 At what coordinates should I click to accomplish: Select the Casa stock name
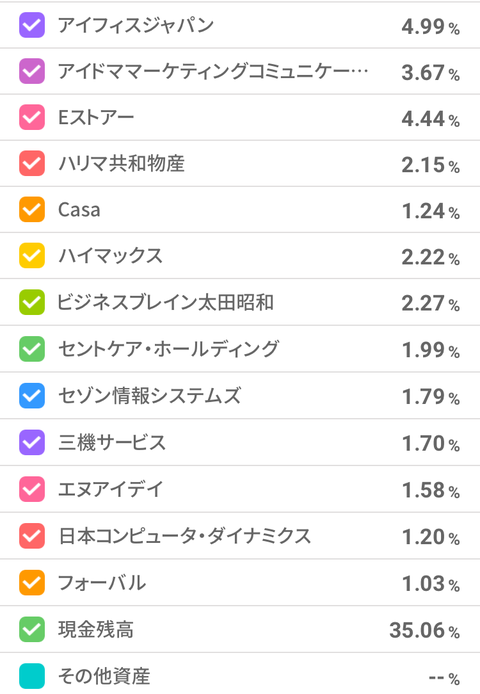pyautogui.click(x=79, y=210)
